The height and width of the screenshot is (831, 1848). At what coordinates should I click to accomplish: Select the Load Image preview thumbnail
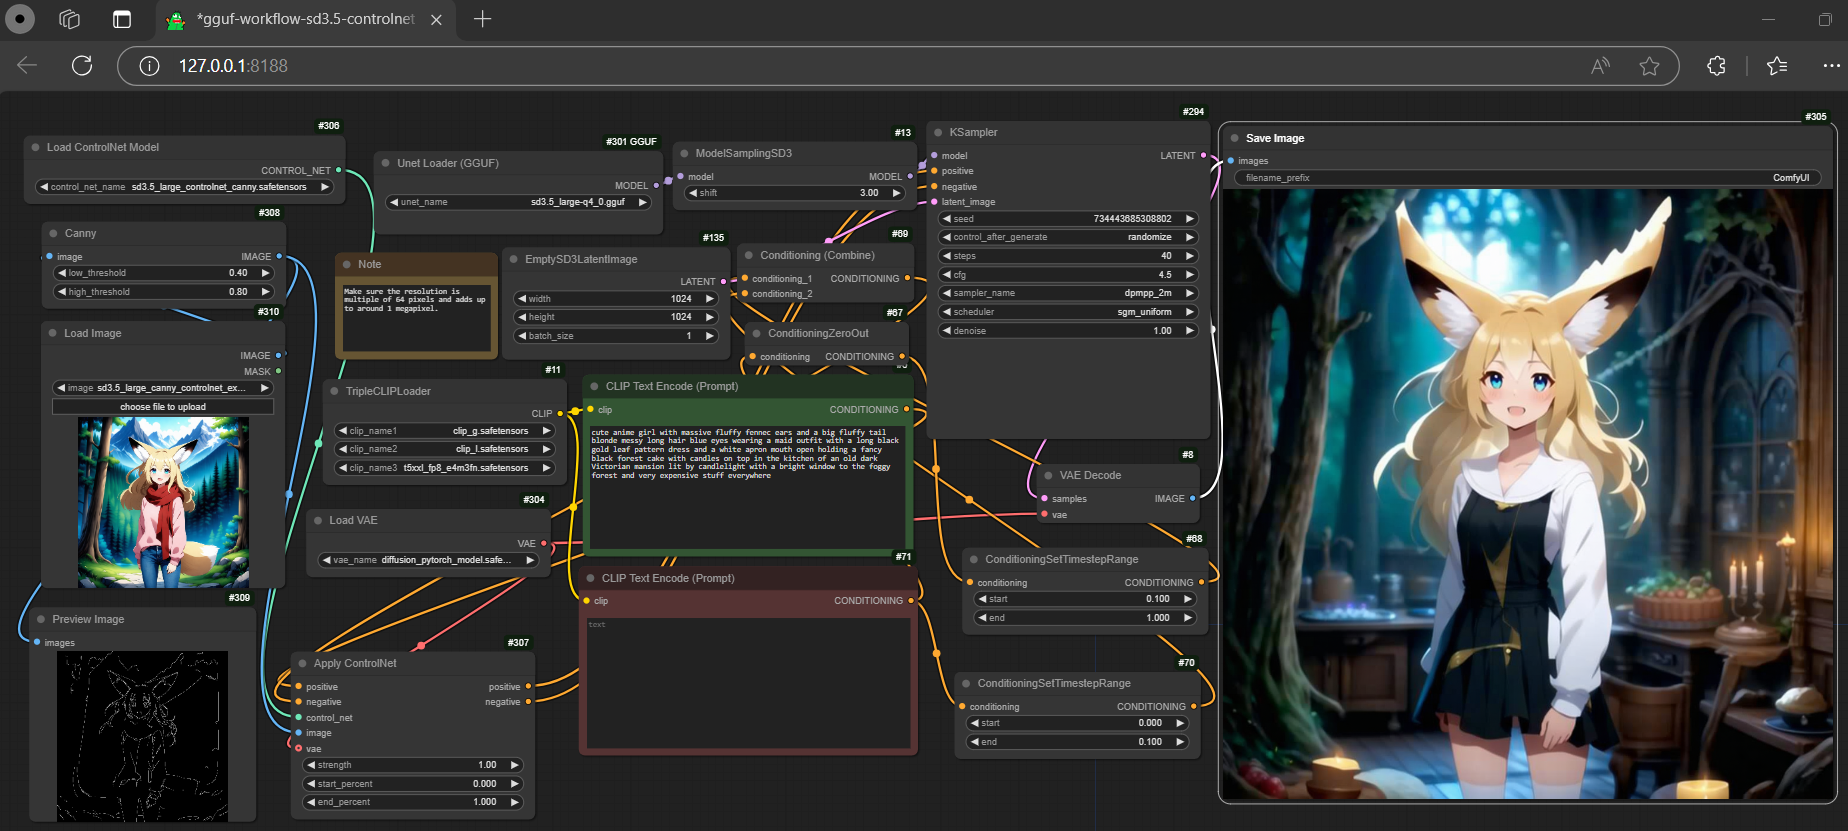coord(163,502)
